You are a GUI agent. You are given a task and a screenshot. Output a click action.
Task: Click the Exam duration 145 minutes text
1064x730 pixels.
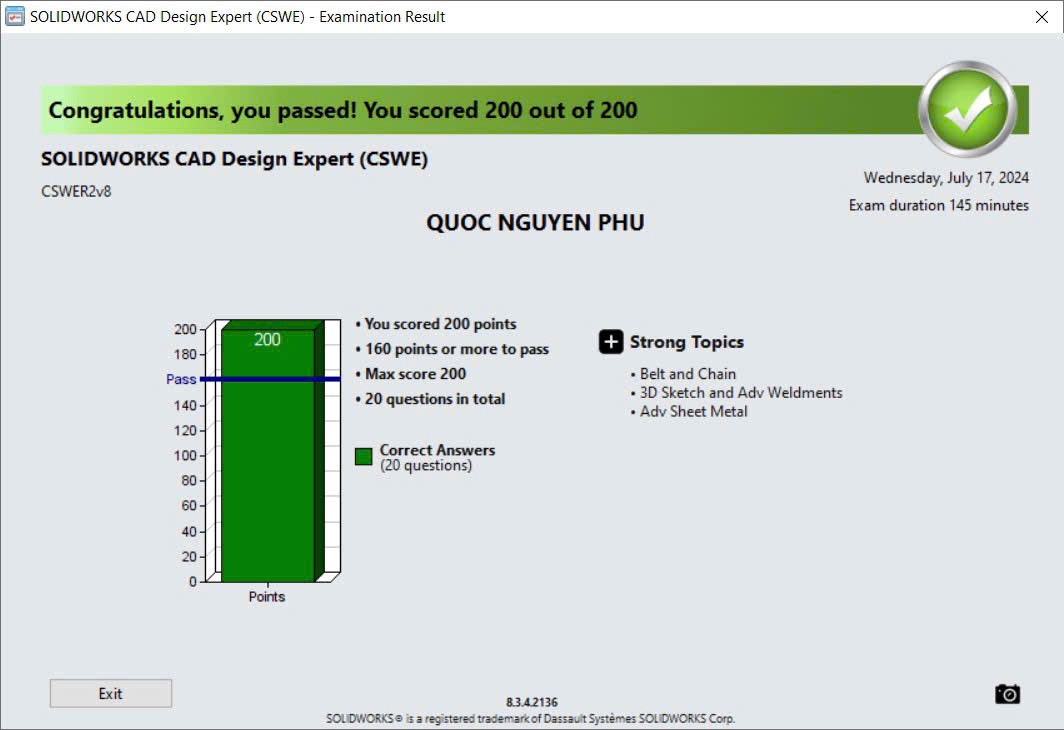click(938, 205)
